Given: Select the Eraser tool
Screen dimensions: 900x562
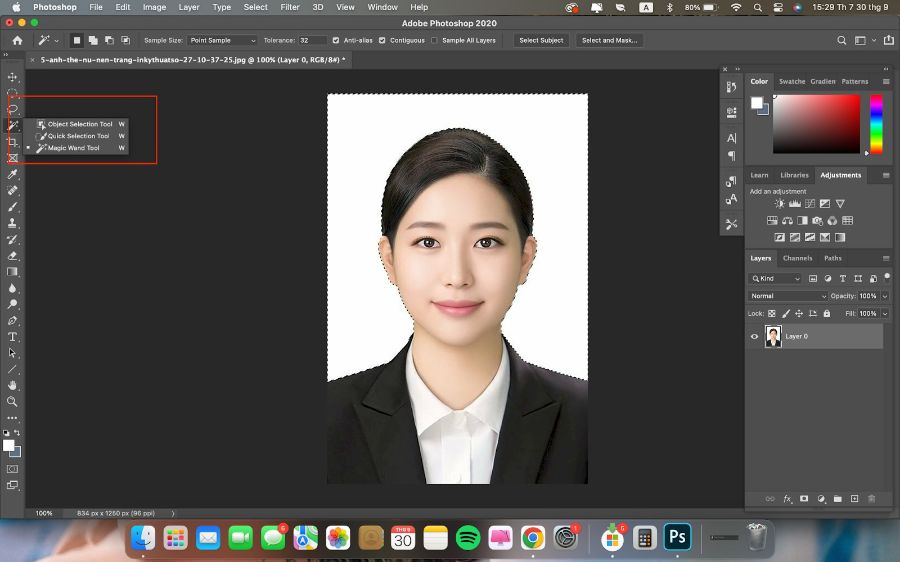Looking at the screenshot, I should pos(12,255).
